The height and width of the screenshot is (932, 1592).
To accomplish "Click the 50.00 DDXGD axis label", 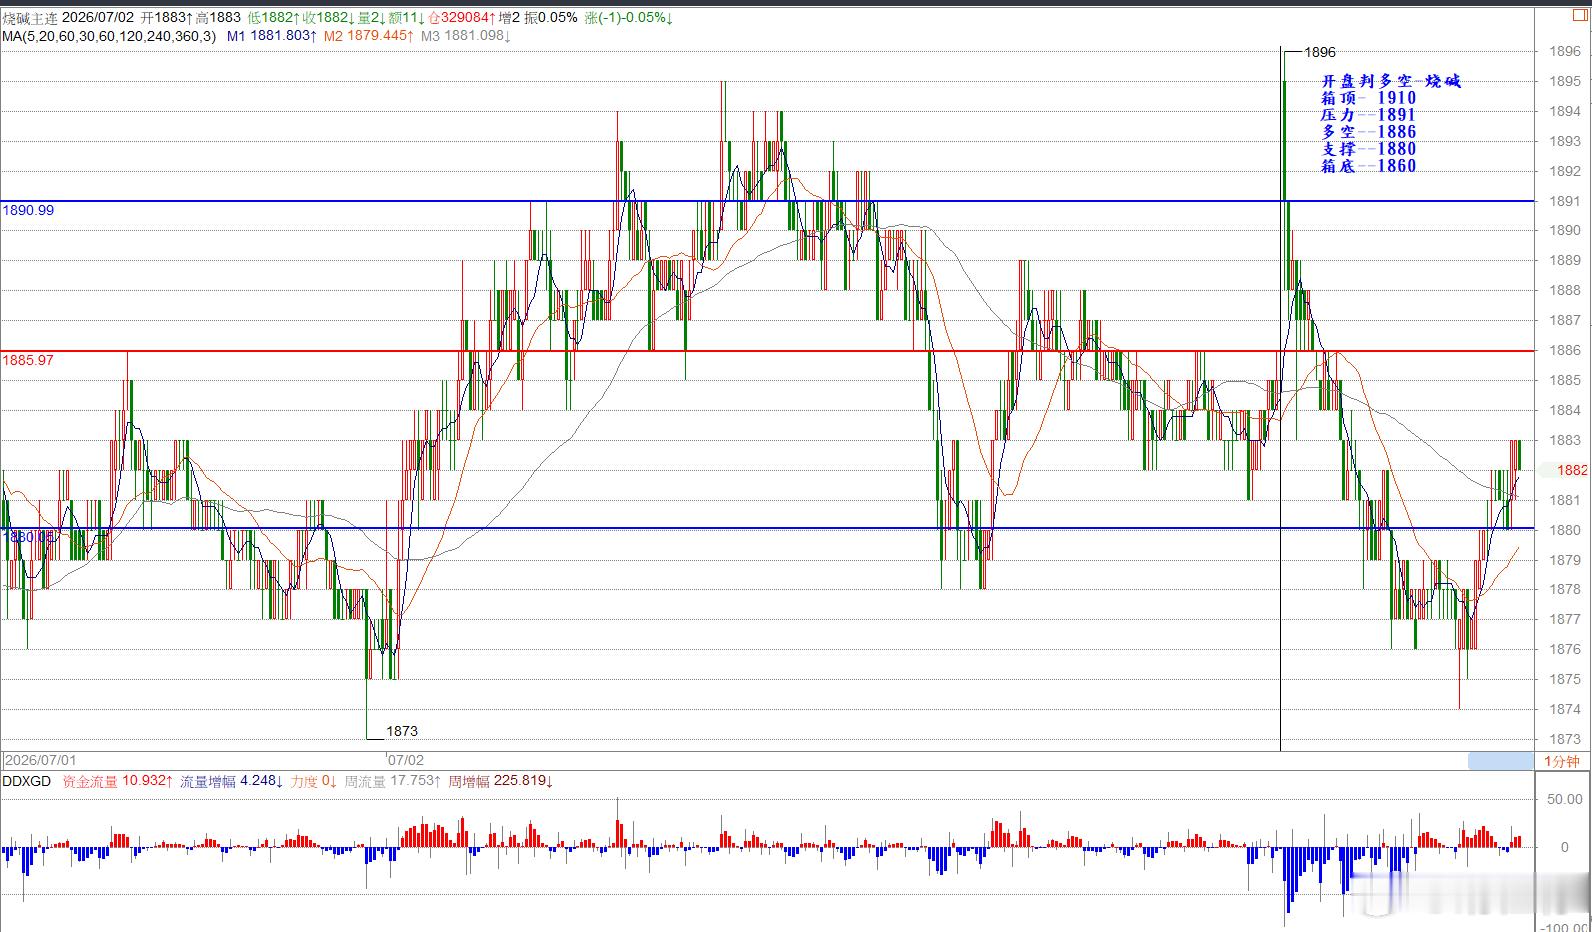I will tap(1565, 800).
